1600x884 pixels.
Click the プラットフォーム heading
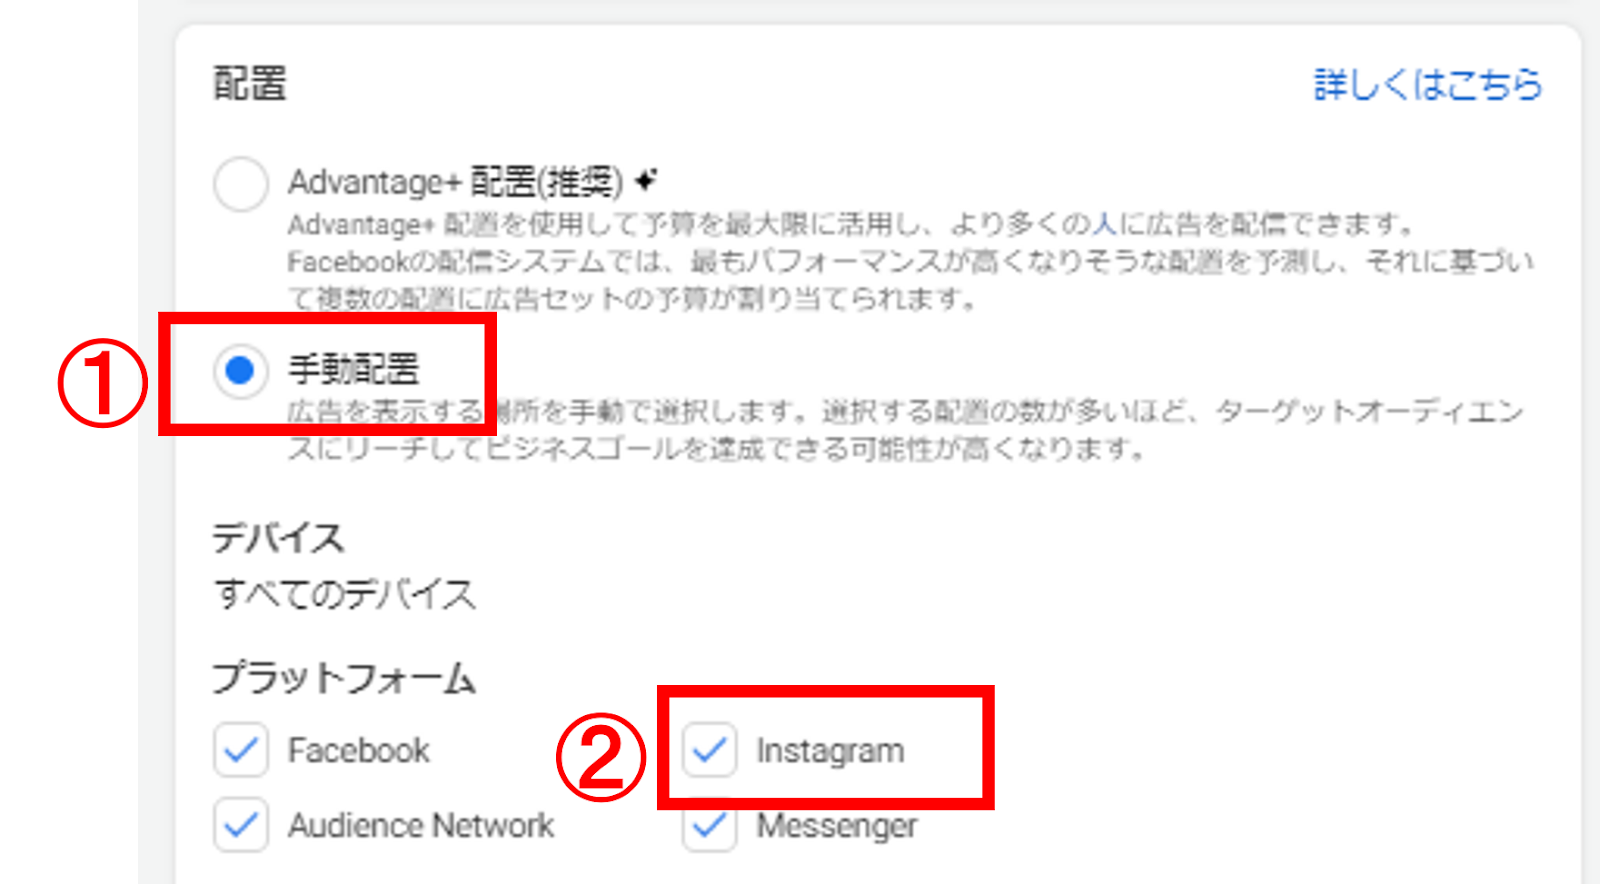pos(344,678)
